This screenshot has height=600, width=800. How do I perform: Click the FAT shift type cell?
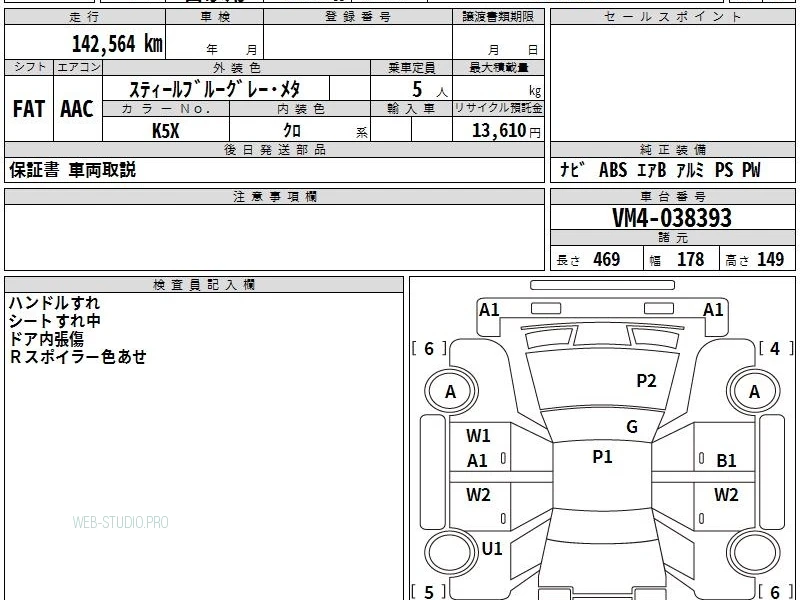(29, 109)
